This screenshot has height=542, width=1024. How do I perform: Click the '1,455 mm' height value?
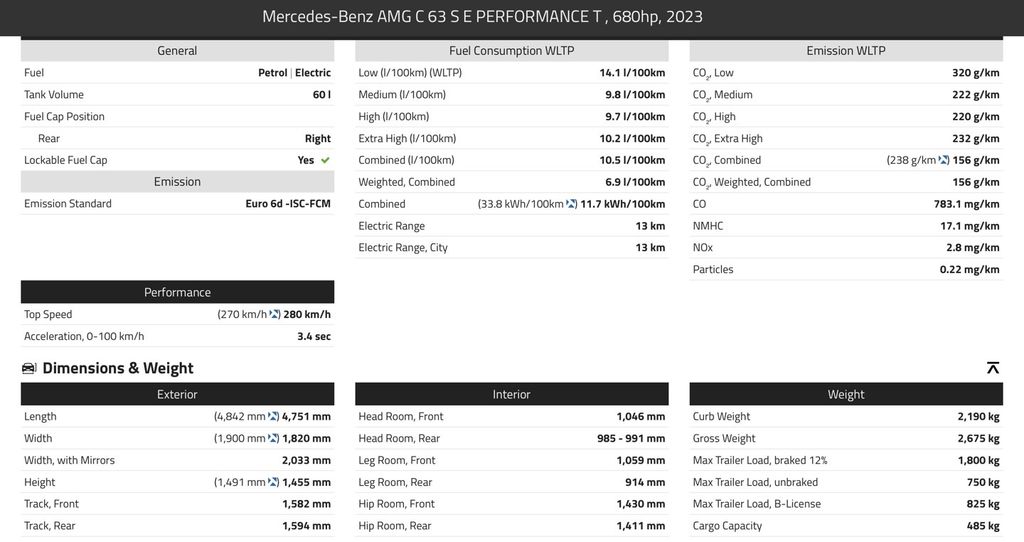pyautogui.click(x=306, y=482)
